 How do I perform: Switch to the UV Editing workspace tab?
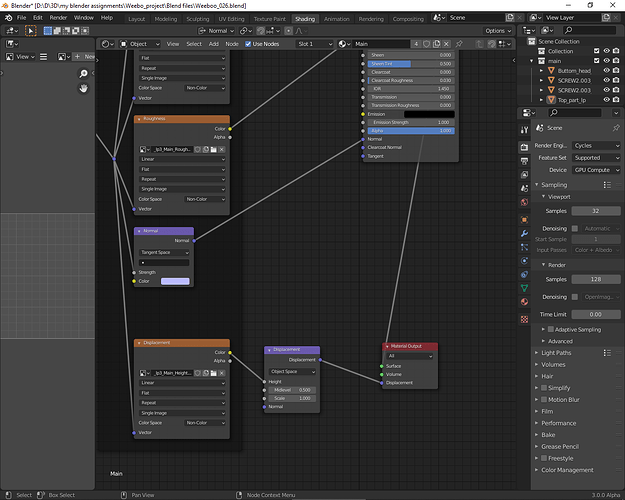point(231,19)
